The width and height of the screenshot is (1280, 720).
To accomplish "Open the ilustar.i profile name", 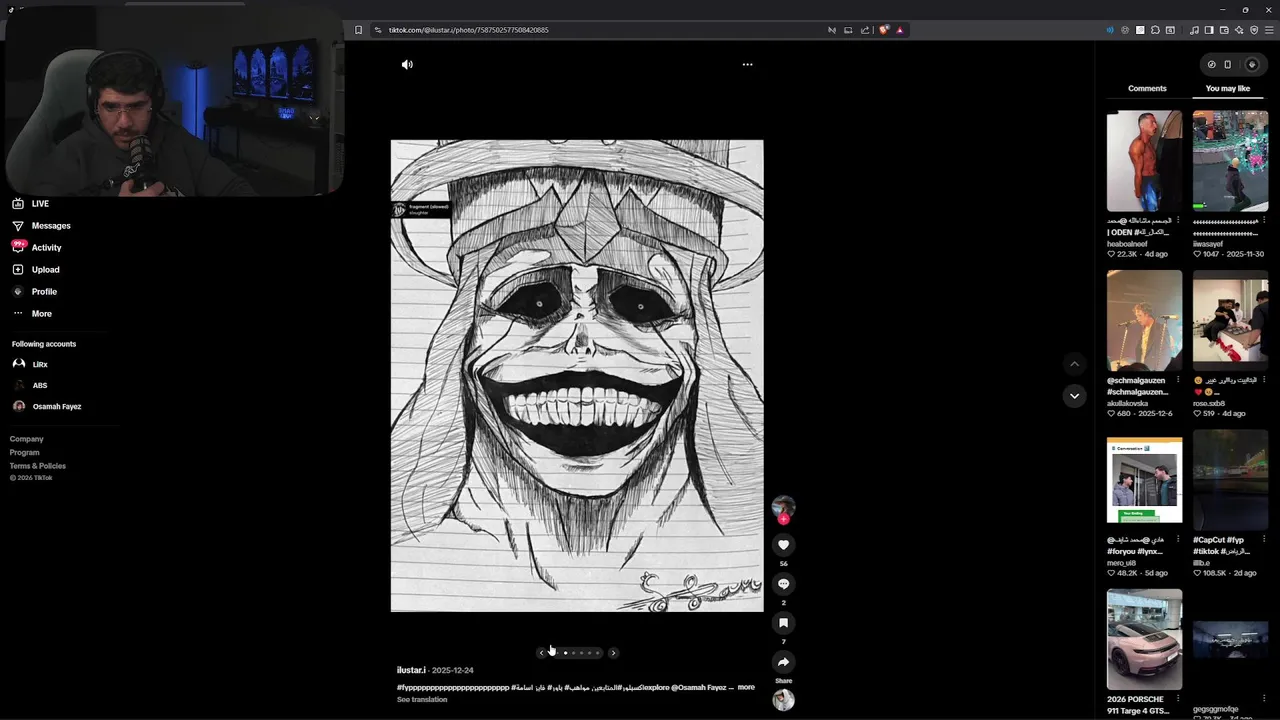I will [x=411, y=670].
